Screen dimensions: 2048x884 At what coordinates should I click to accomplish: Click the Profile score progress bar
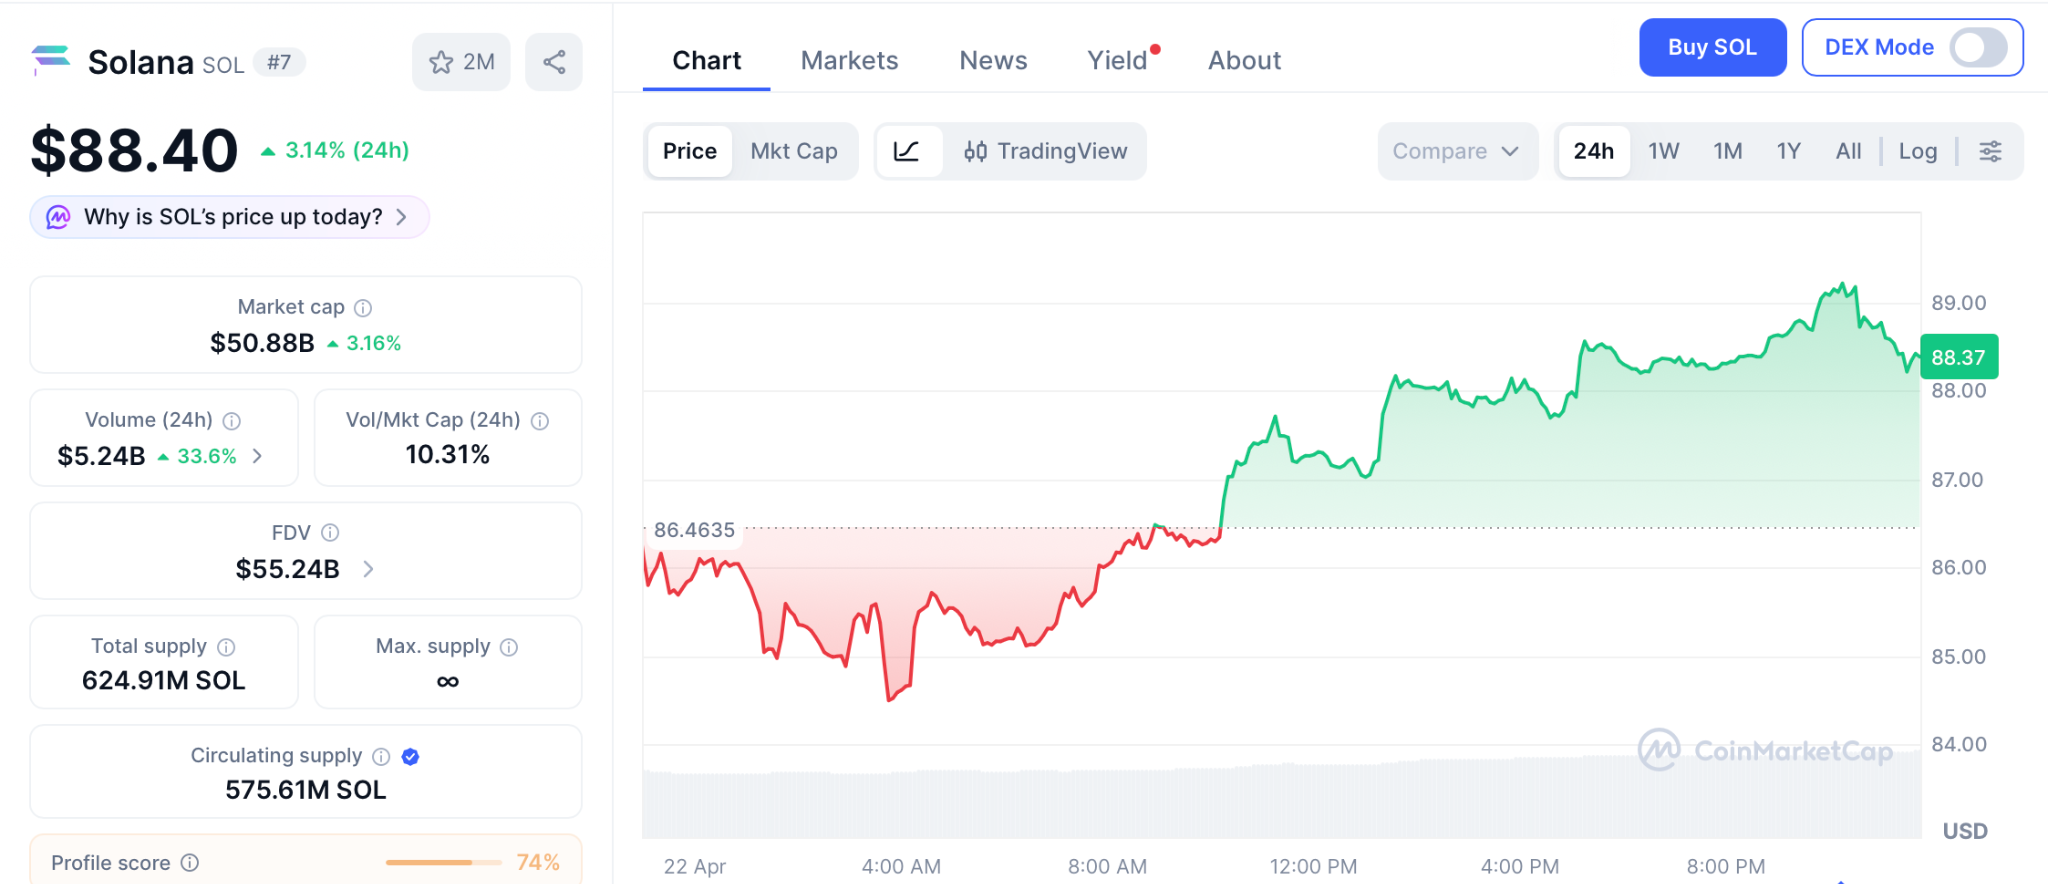[x=443, y=862]
